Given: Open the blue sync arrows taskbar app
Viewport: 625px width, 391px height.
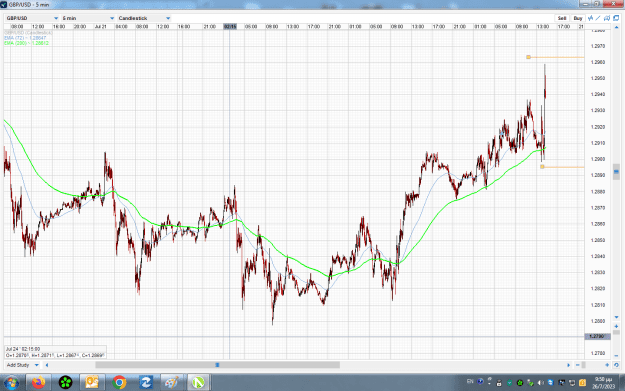Looking at the screenshot, I should point(146,383).
